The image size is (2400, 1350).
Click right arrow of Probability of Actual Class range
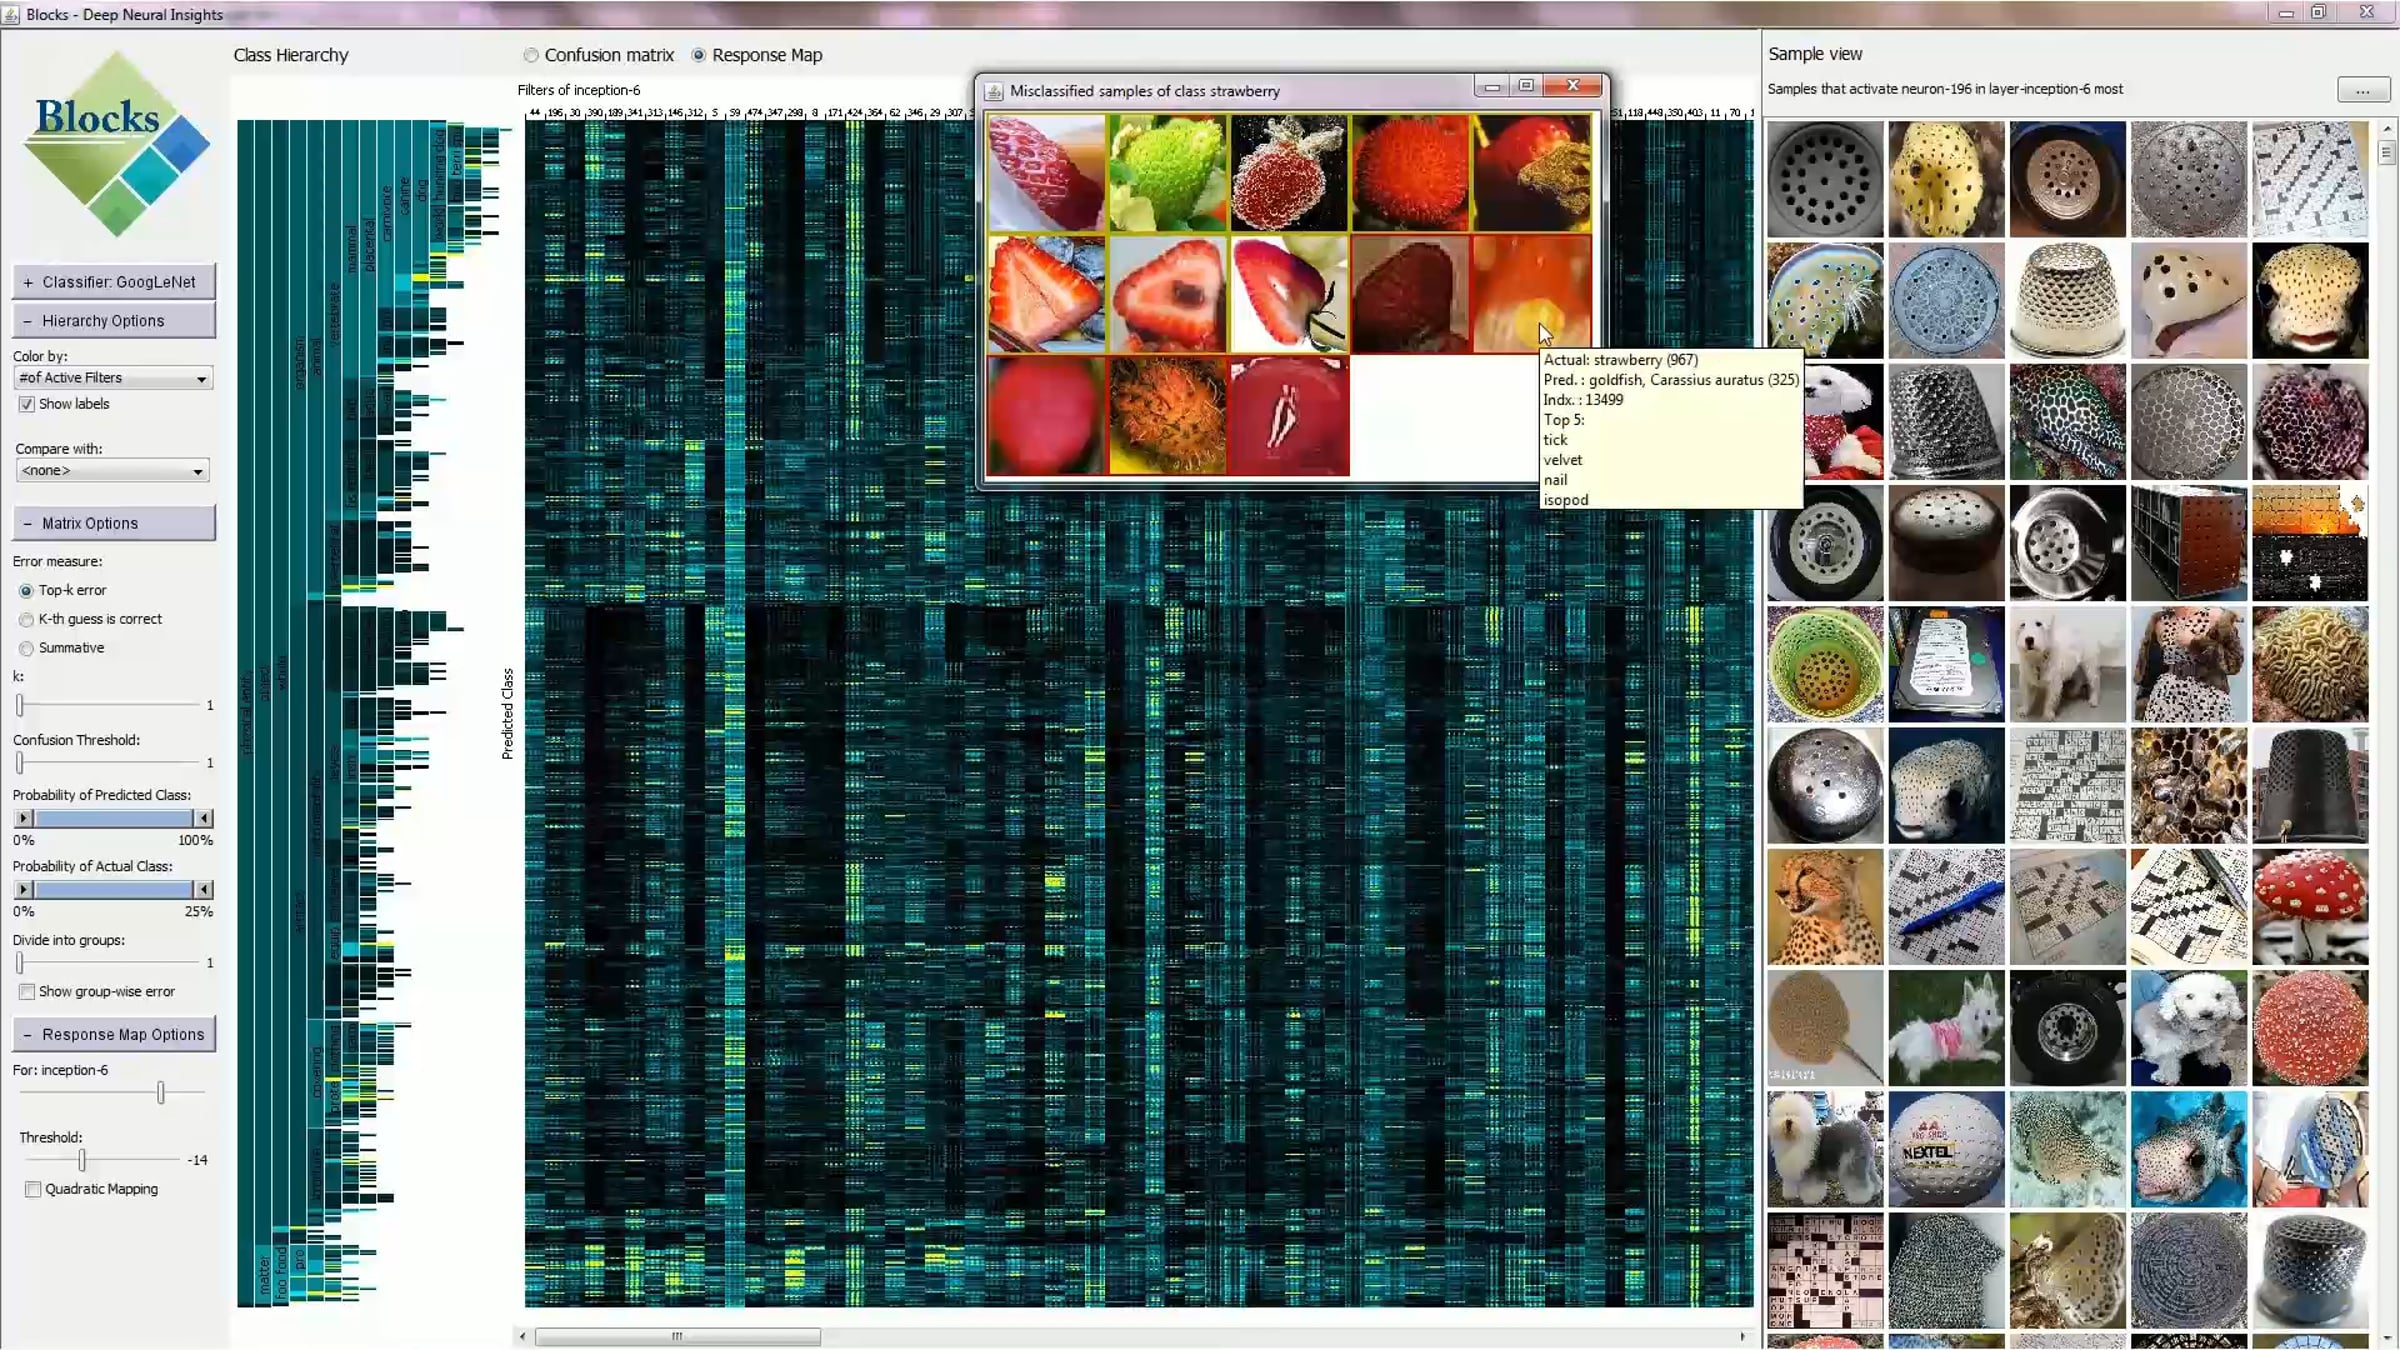point(203,889)
